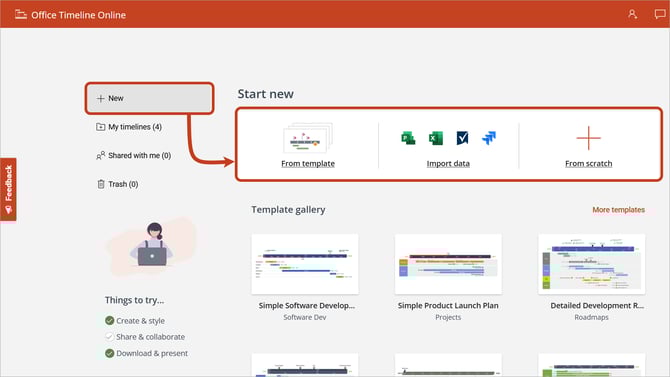Click the user account profile icon
Image resolution: width=670 pixels, height=377 pixels.
click(x=632, y=15)
